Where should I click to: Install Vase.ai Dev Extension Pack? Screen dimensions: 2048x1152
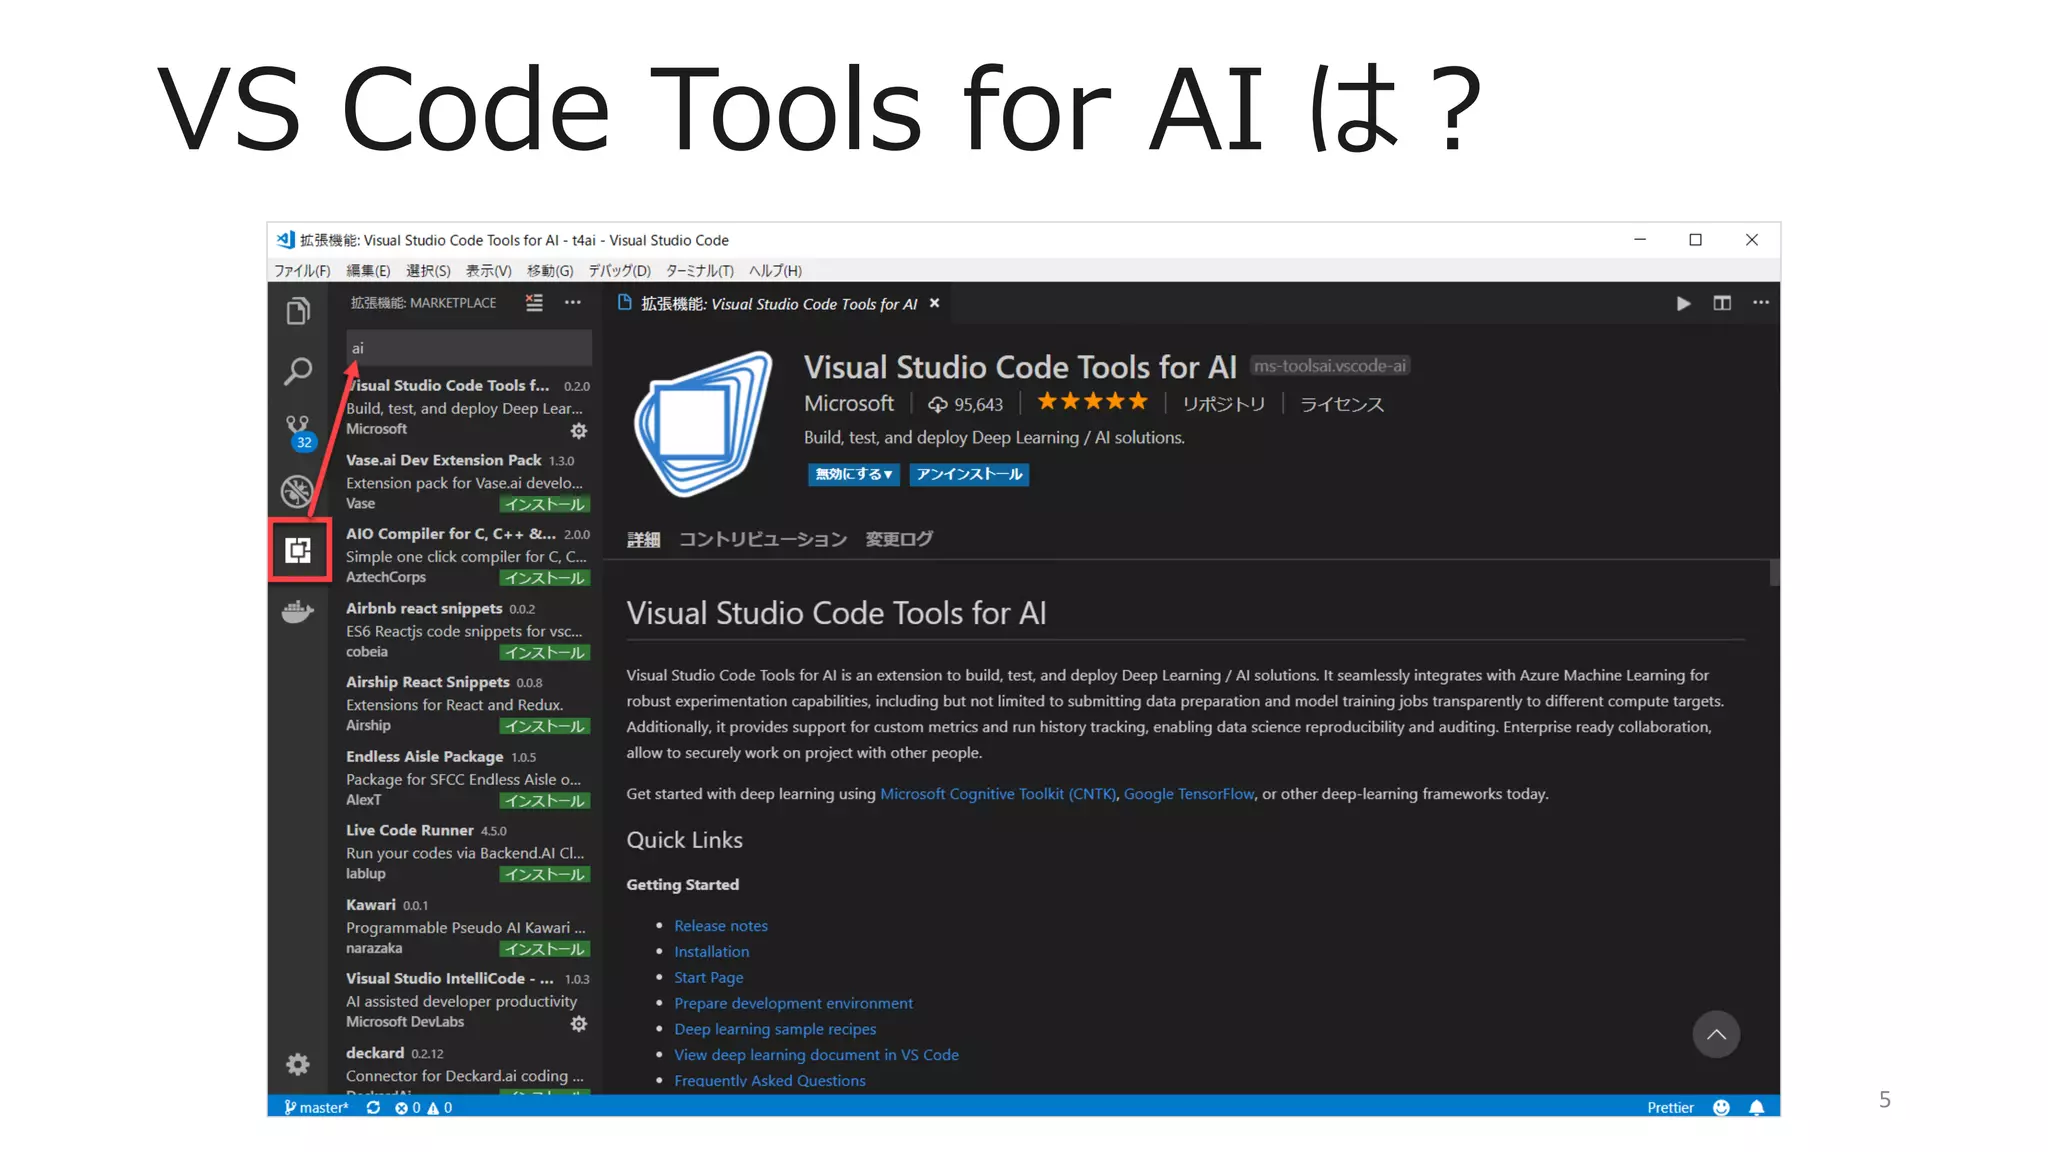pyautogui.click(x=545, y=504)
